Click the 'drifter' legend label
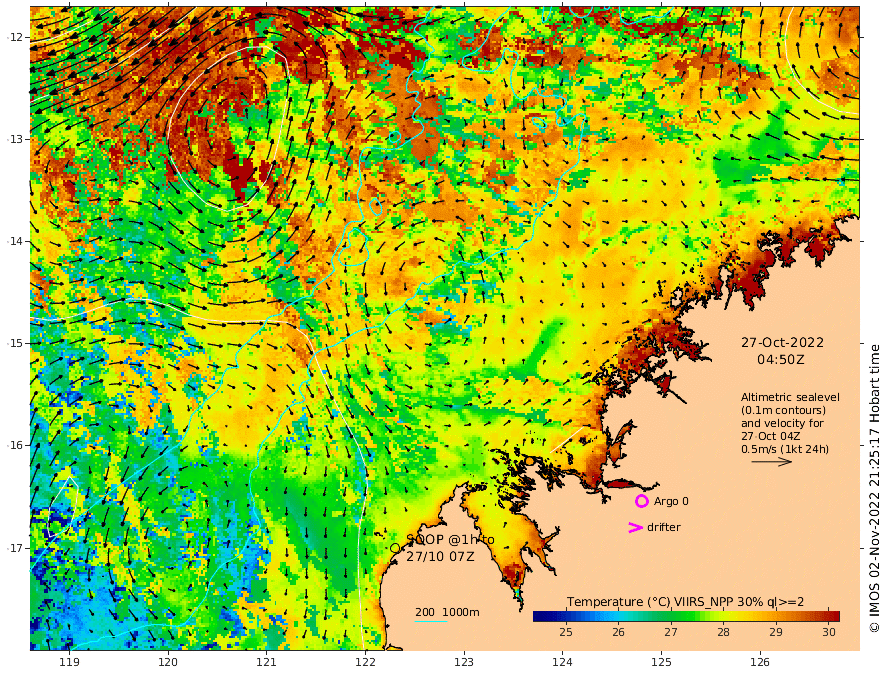The image size is (880, 680). click(x=664, y=527)
